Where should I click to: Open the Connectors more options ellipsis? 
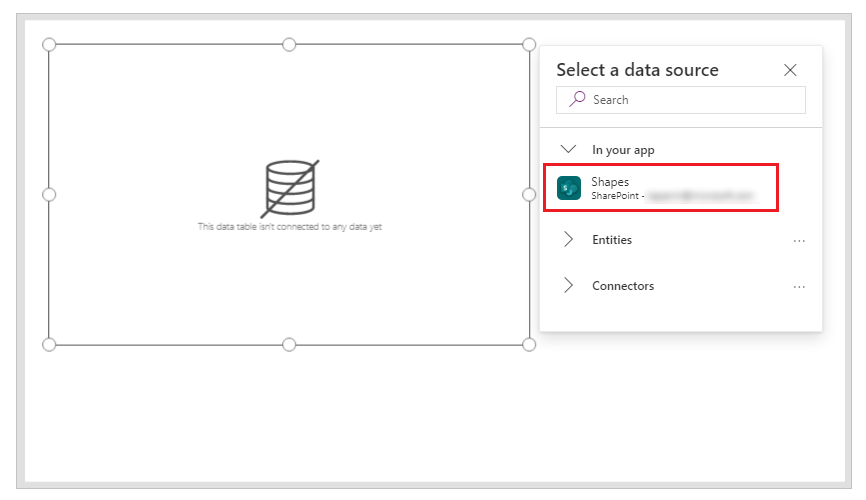tap(799, 287)
